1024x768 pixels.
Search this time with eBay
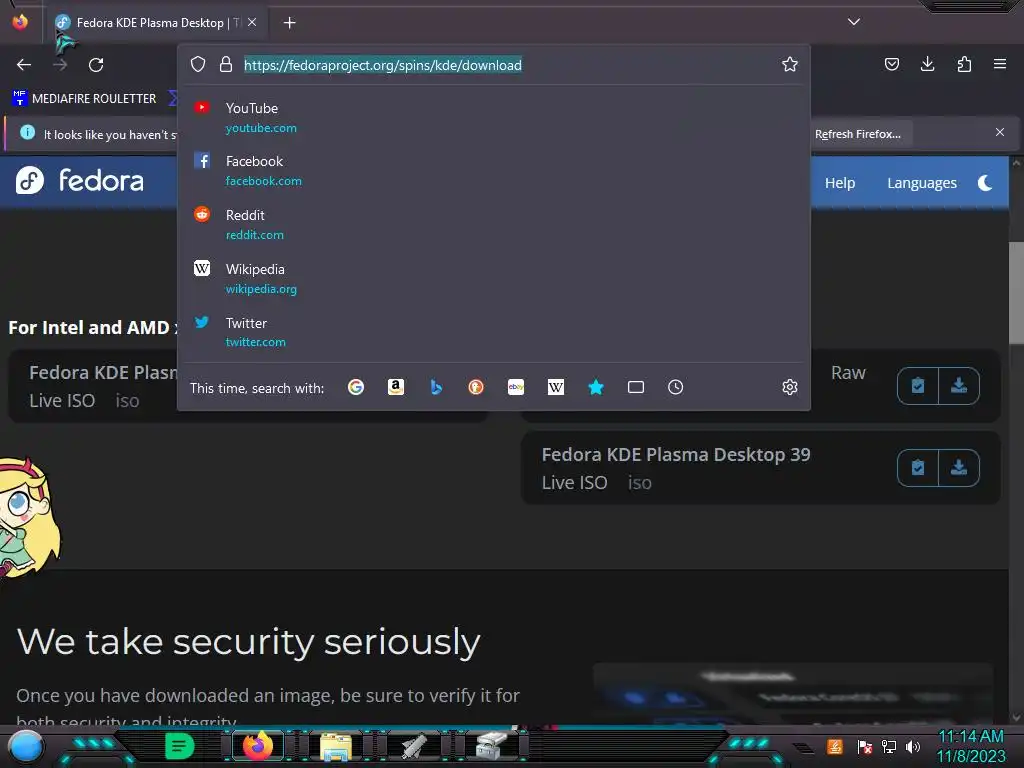516,387
